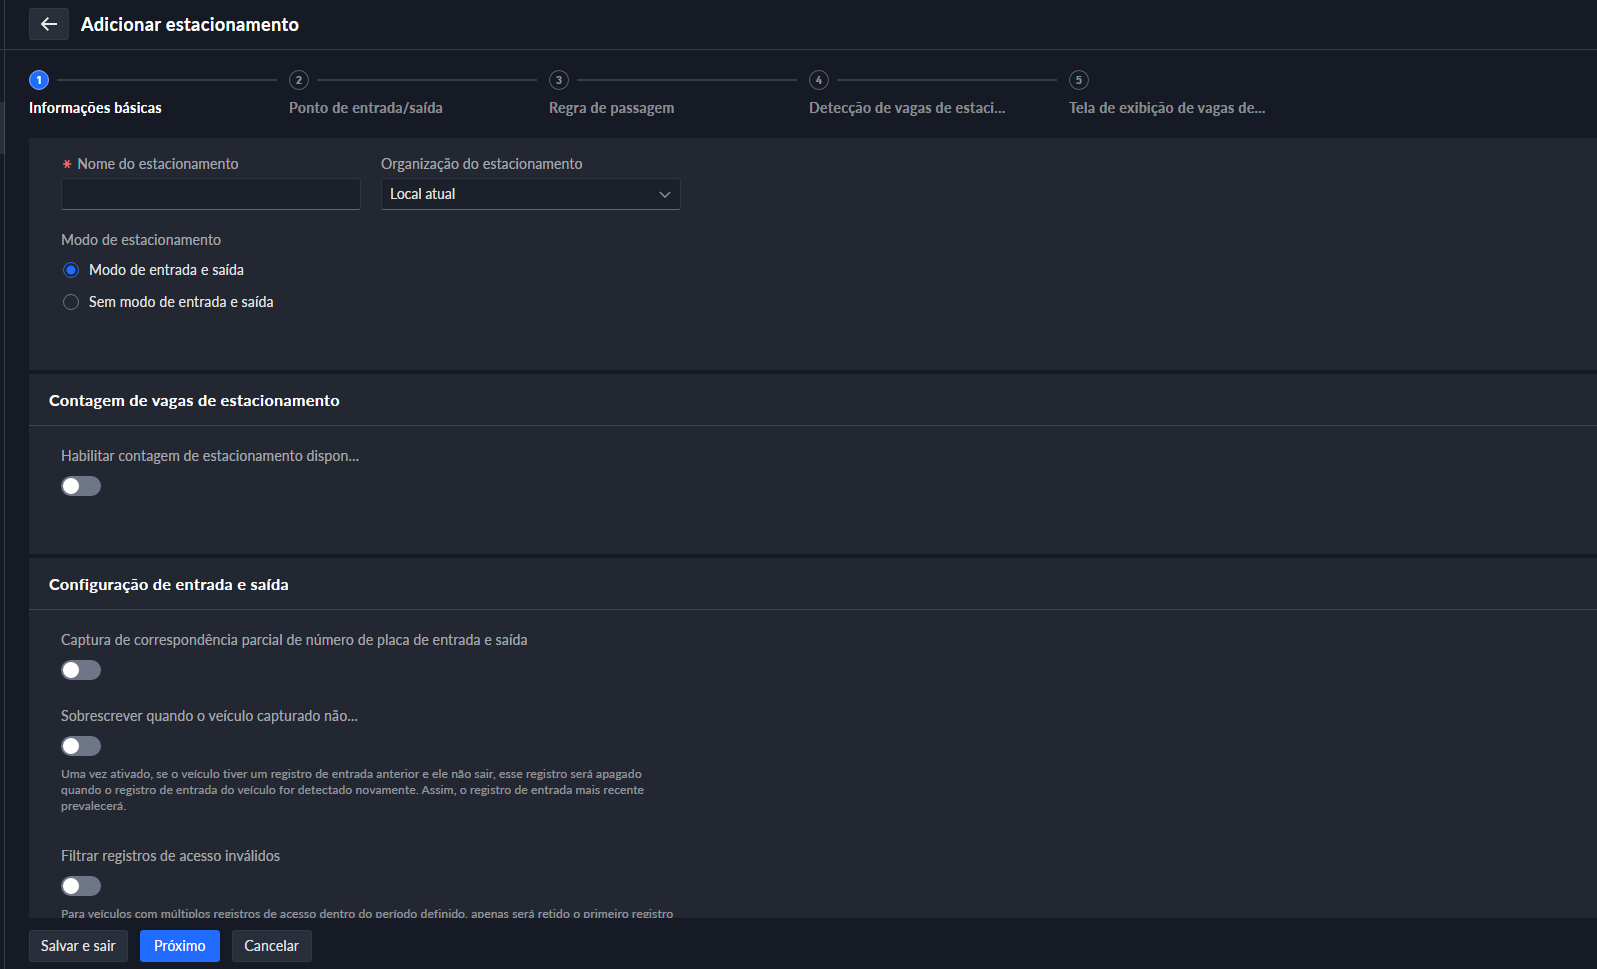1597x969 pixels.
Task: Go to 'Regra de passagem' step
Action: pos(611,108)
